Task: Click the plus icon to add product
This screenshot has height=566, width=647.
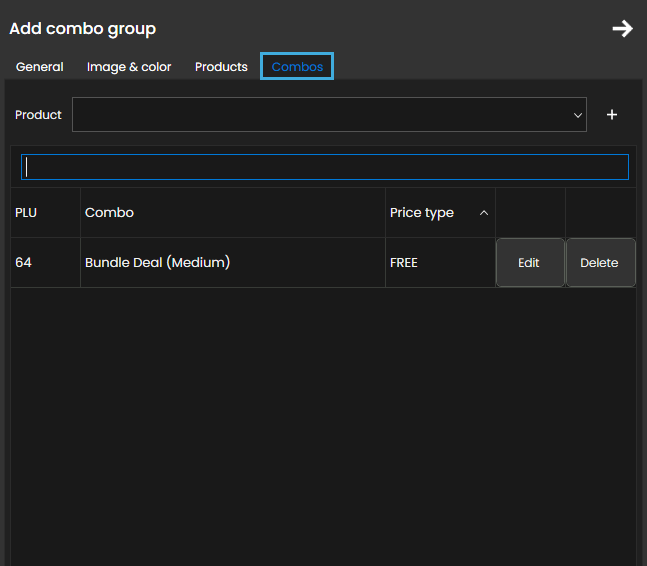Action: click(x=612, y=115)
